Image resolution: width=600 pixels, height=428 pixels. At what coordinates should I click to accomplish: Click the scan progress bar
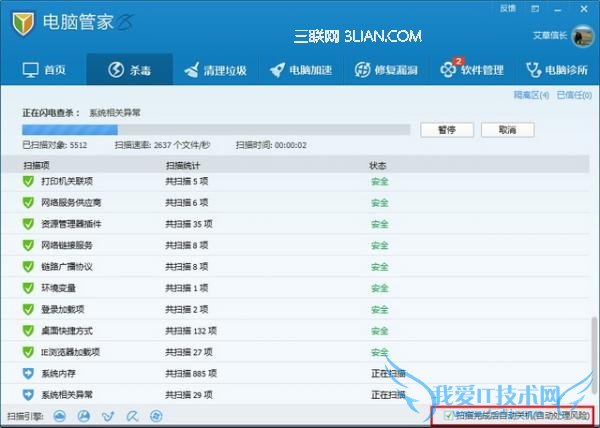pos(216,130)
